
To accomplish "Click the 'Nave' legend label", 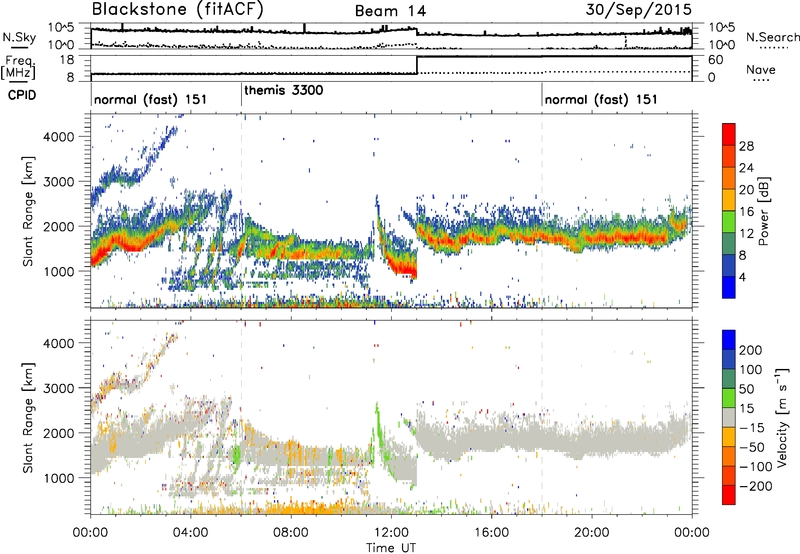I will [x=761, y=69].
